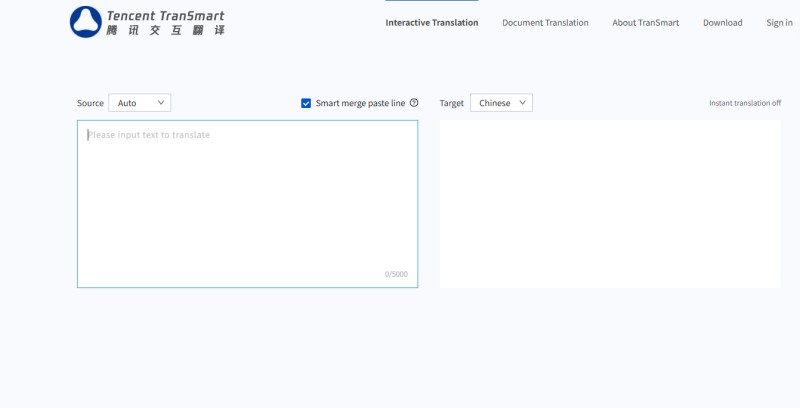Open the Target language Chinese dropdown
The image size is (800, 408).
pyautogui.click(x=501, y=103)
